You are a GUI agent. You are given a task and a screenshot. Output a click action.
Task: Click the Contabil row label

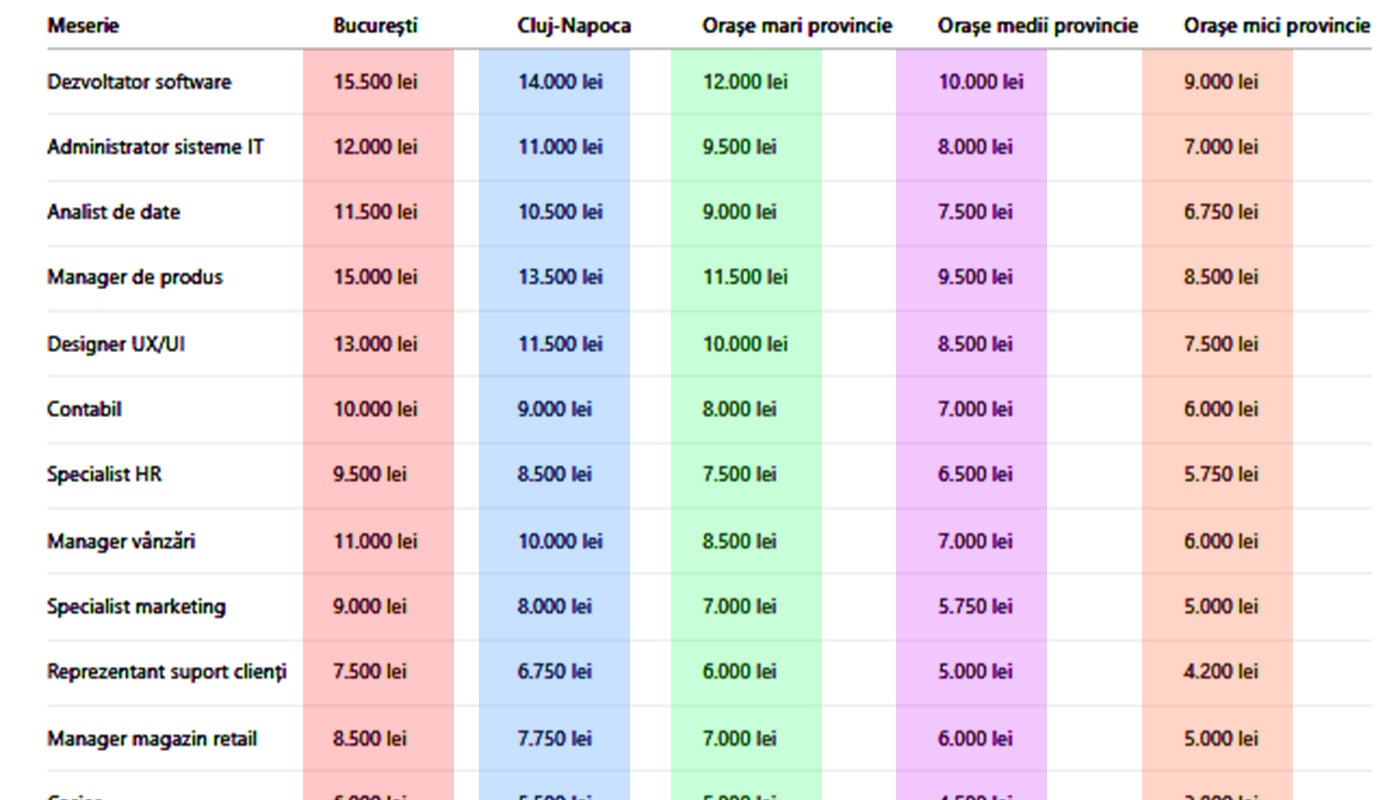click(84, 409)
